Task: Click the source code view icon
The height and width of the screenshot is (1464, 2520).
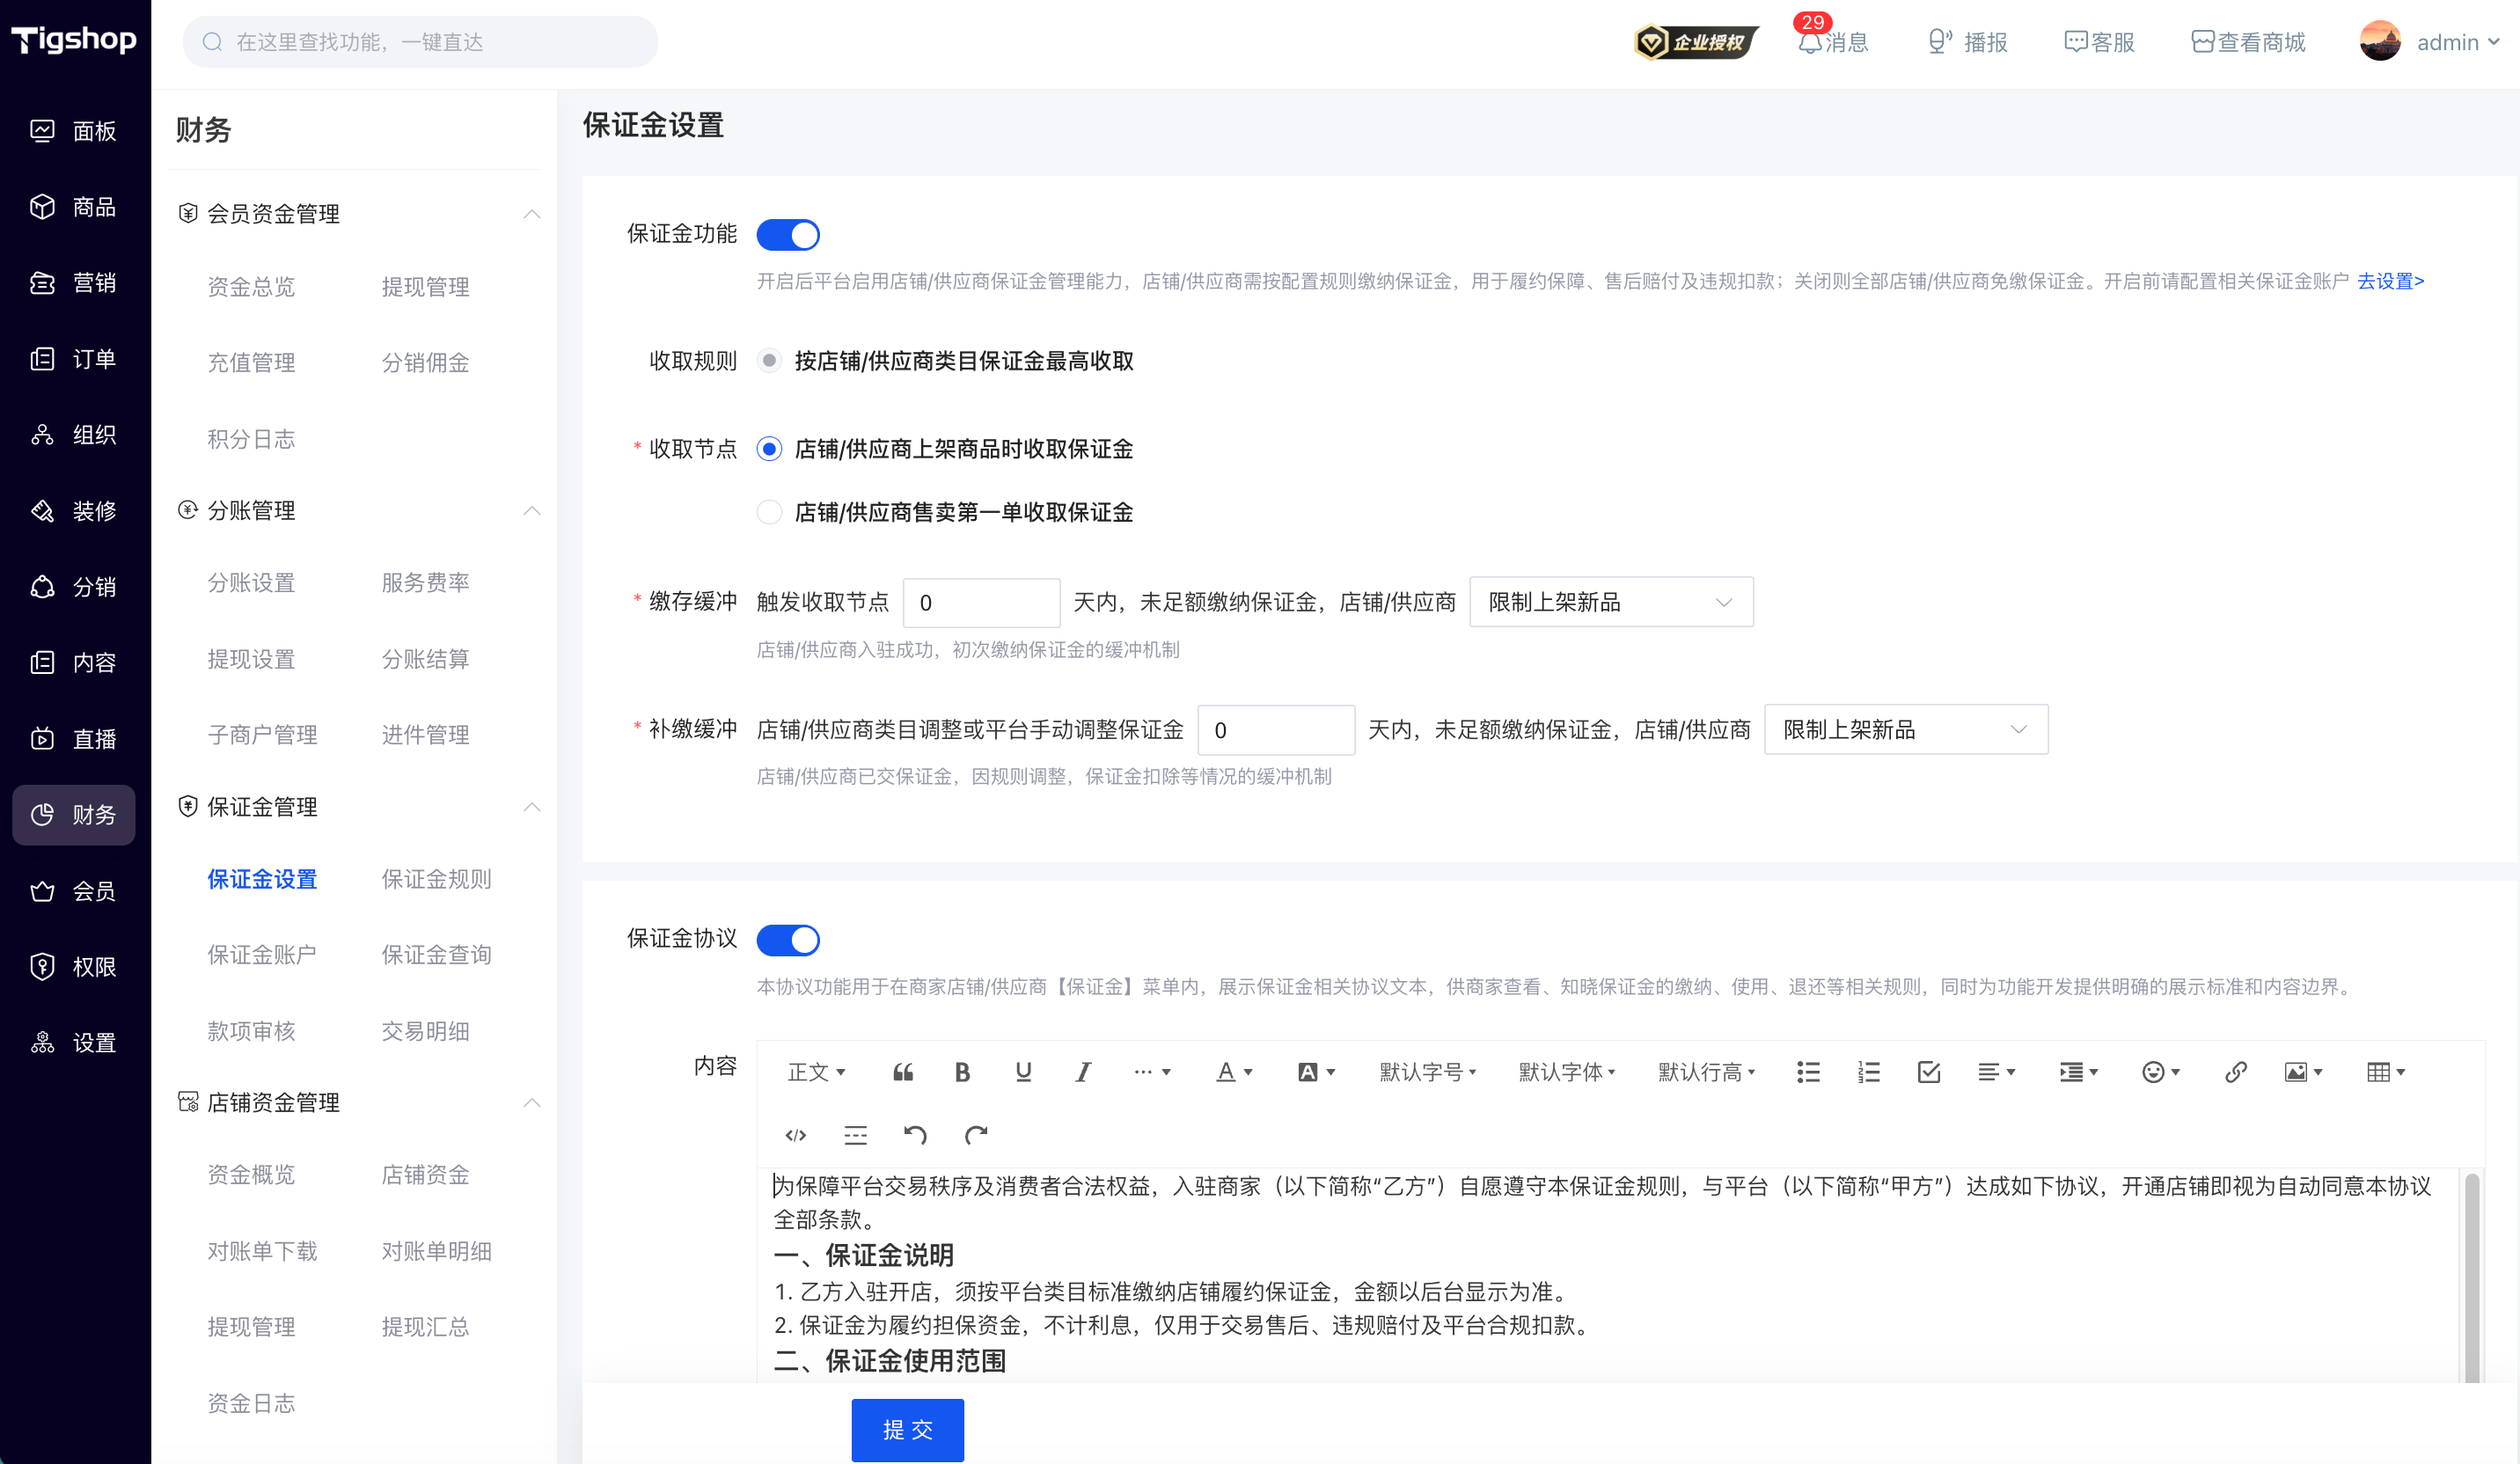Action: tap(796, 1134)
